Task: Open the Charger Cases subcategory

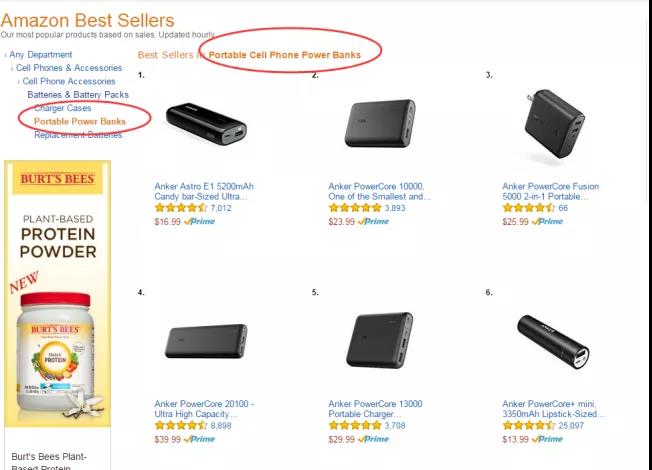Action: point(62,108)
